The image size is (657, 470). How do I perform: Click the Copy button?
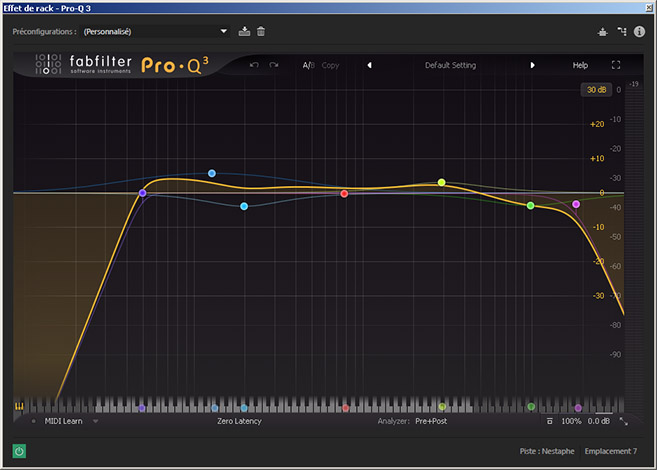point(330,65)
